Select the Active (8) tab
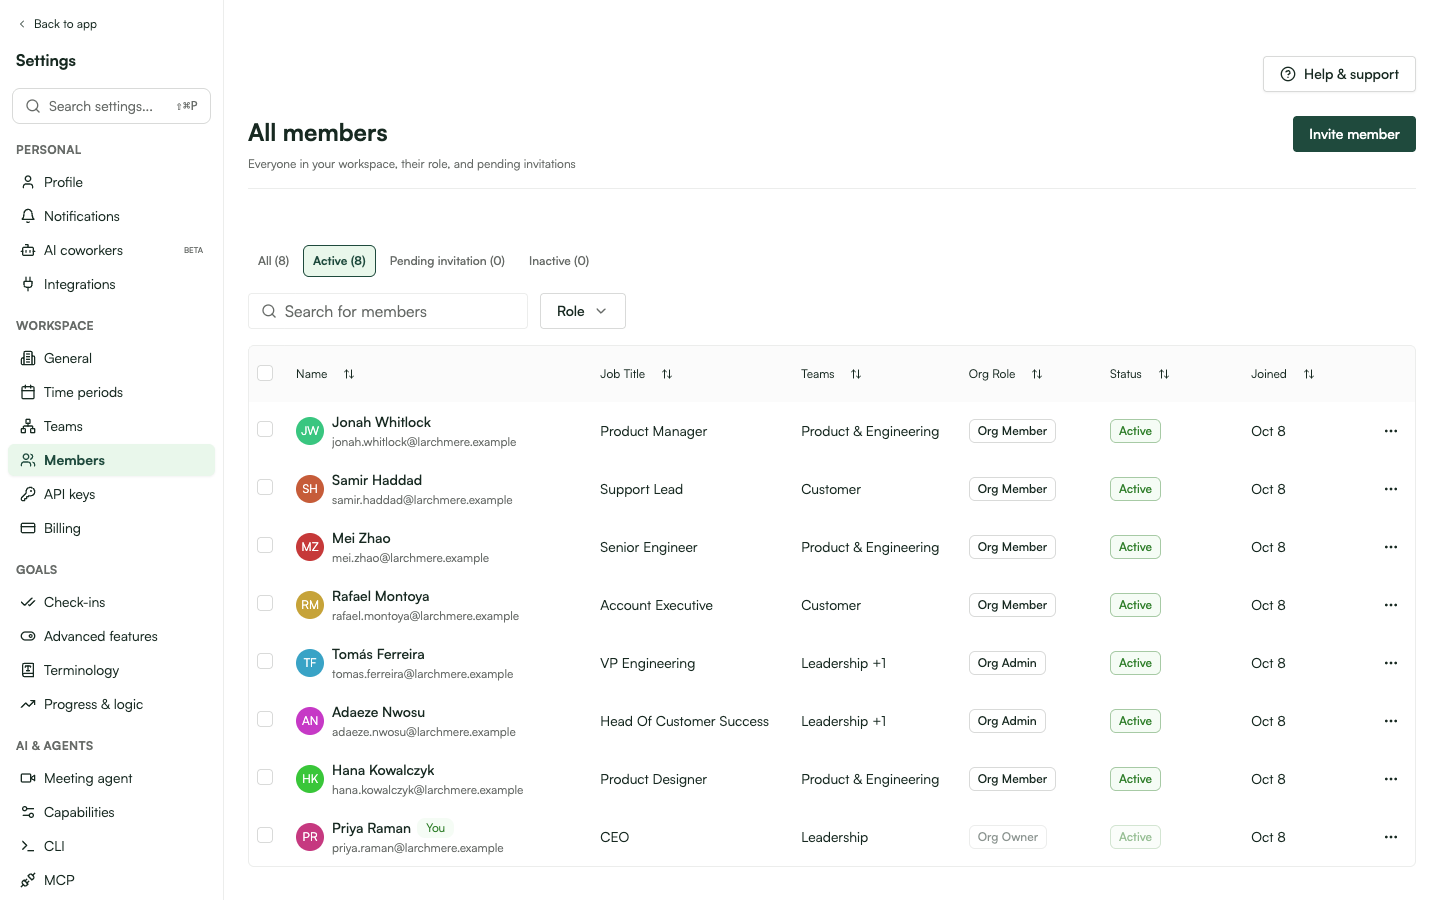This screenshot has height=900, width=1440. [340, 261]
